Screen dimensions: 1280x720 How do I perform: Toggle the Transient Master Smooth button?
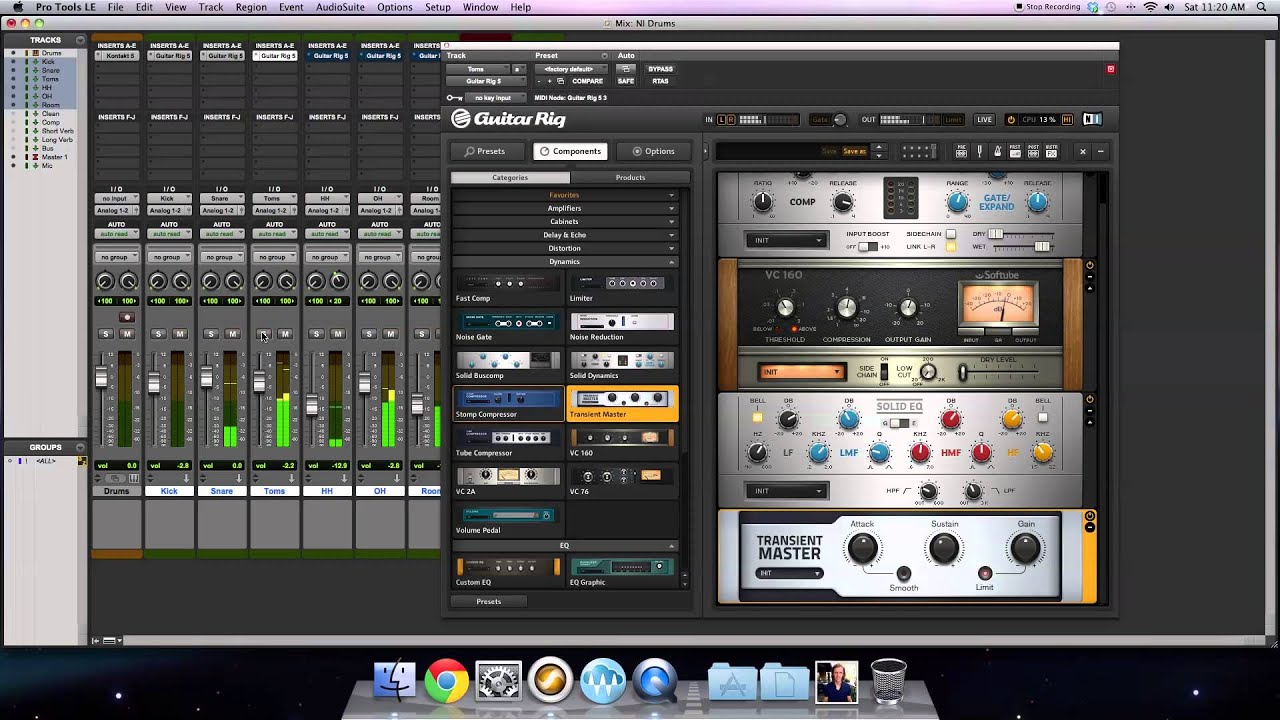click(x=904, y=574)
